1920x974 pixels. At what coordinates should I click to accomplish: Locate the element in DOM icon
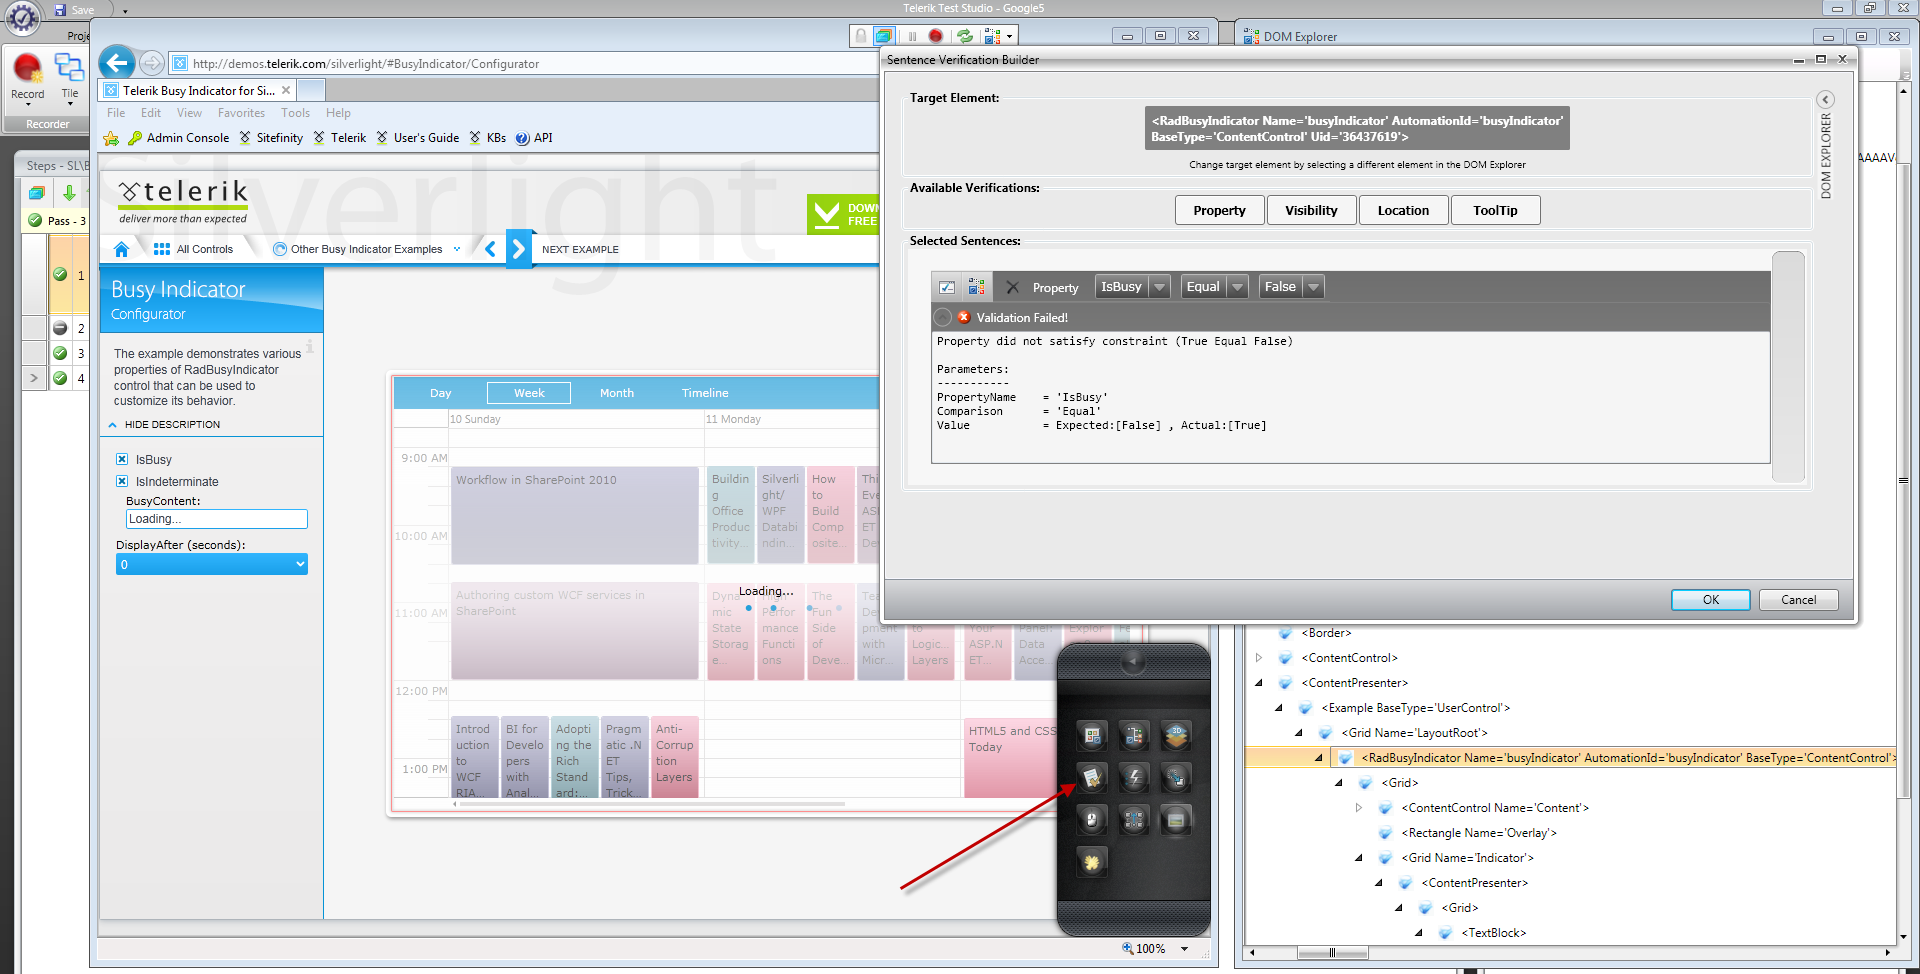pos(976,287)
